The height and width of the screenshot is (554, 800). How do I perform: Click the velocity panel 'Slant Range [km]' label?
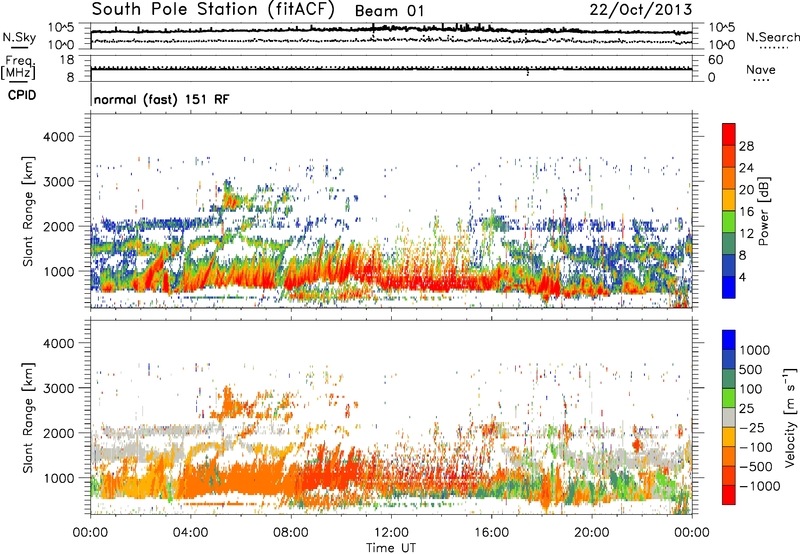pos(28,417)
